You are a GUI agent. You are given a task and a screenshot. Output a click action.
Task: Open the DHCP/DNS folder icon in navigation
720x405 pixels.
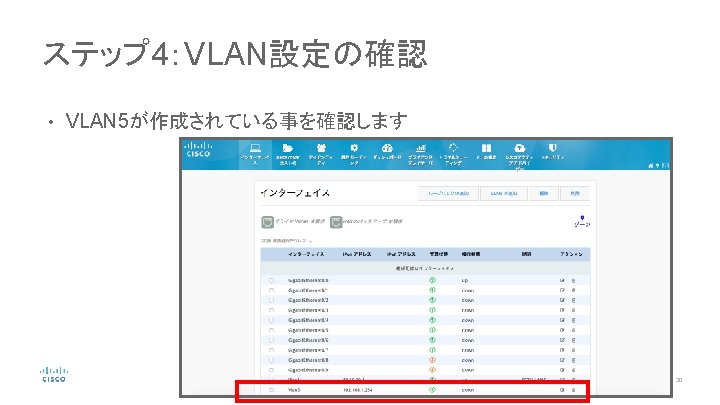click(x=288, y=148)
